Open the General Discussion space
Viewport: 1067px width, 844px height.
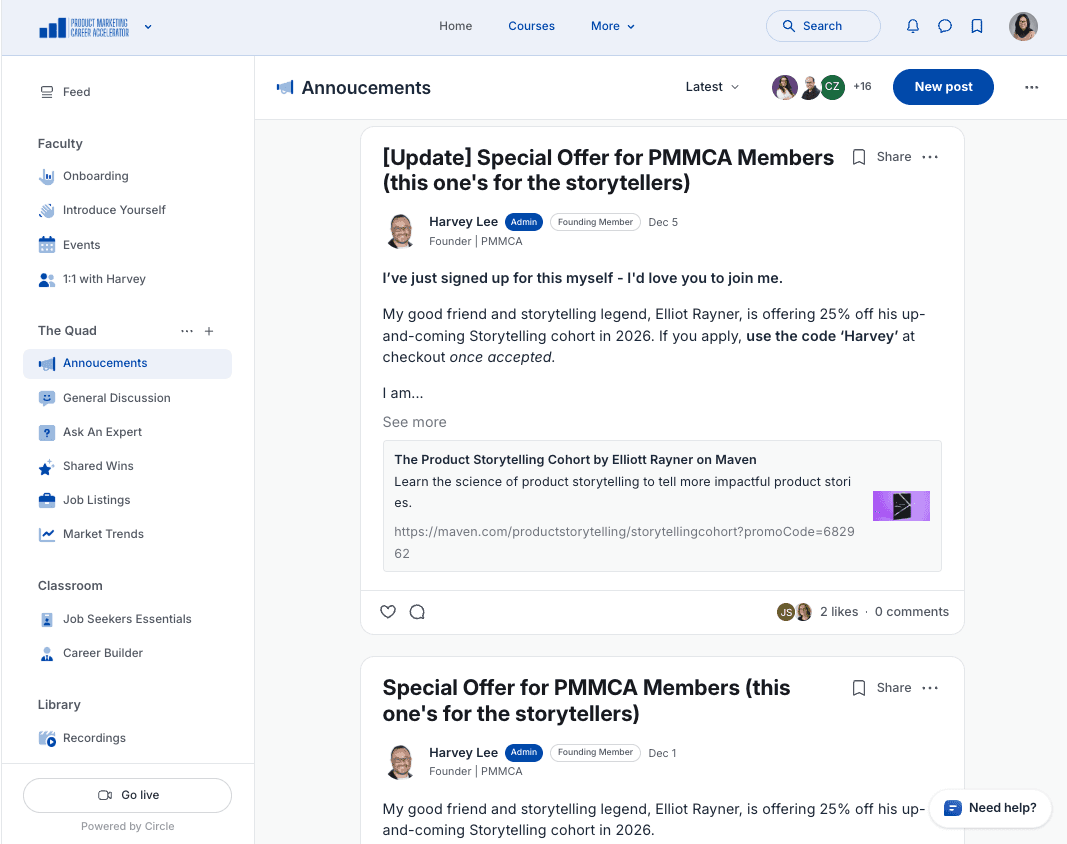pyautogui.click(x=127, y=398)
